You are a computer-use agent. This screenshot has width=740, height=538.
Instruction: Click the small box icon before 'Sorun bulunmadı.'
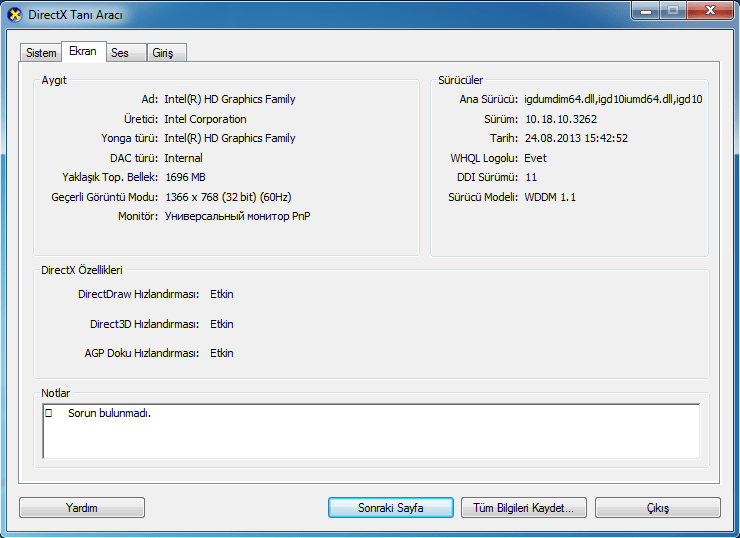[49, 413]
